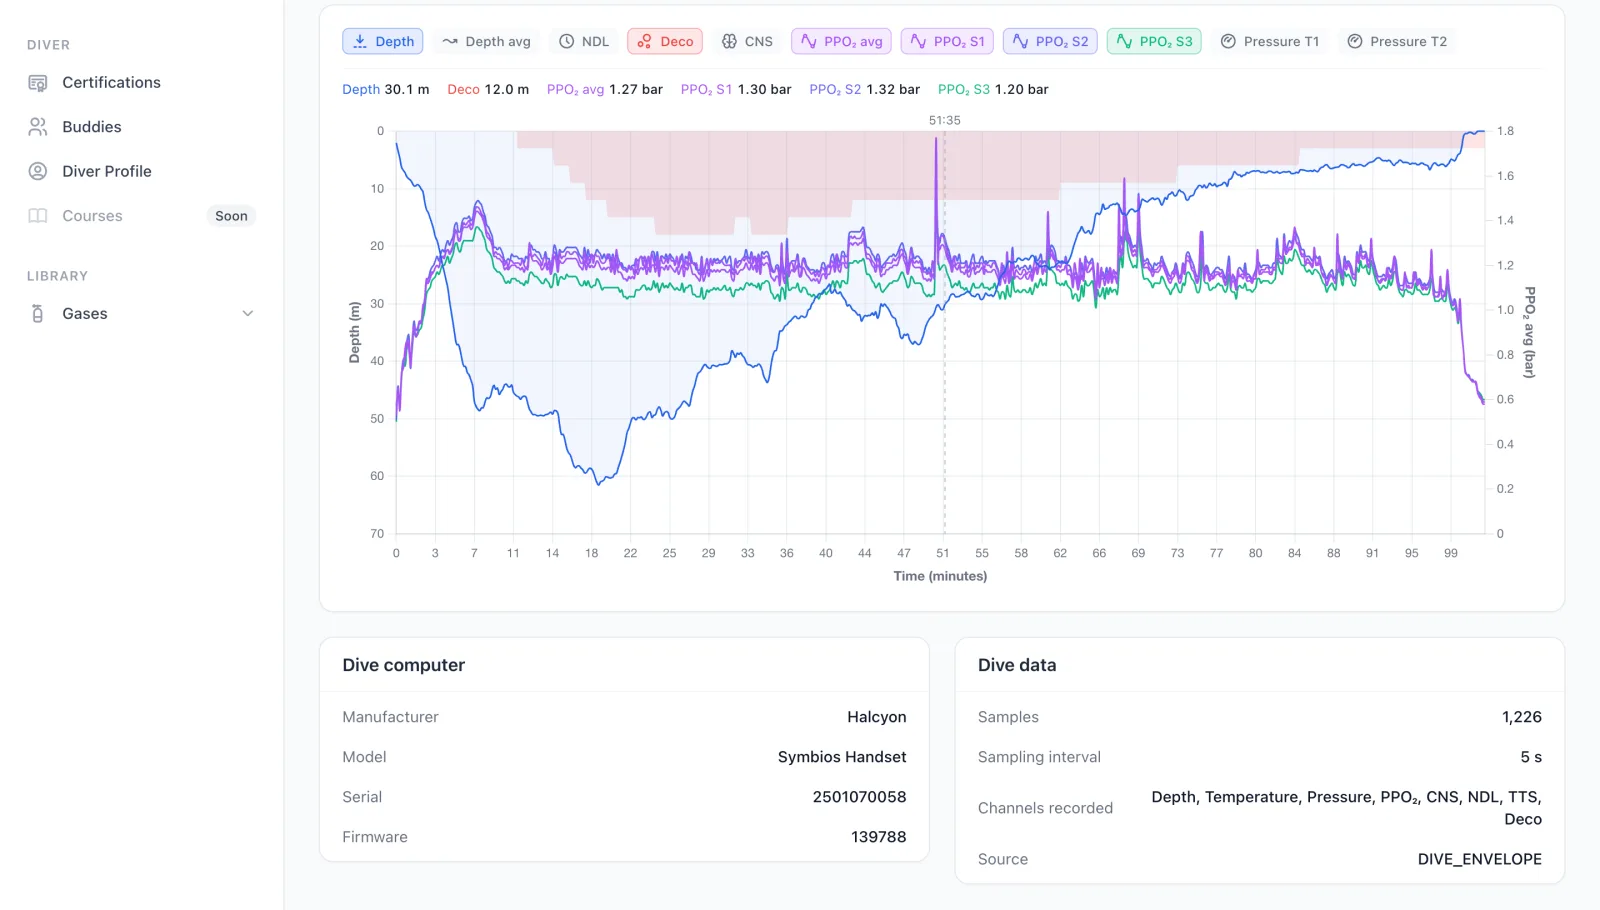
Task: Click the 51:35 cursor marker on chart
Action: [944, 120]
